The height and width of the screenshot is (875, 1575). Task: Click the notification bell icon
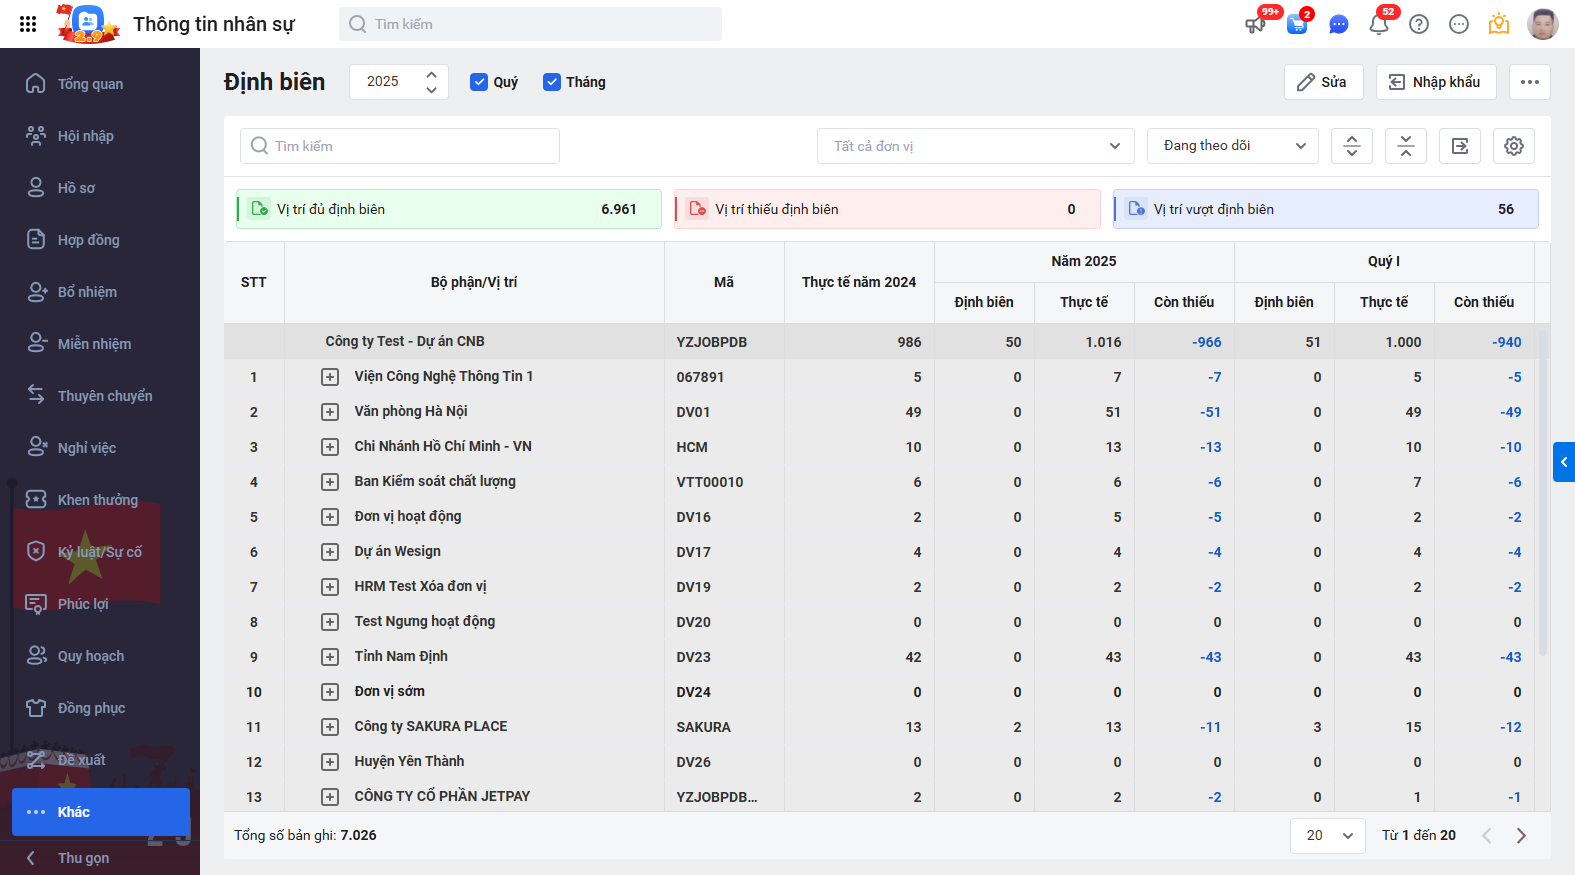(x=1379, y=25)
